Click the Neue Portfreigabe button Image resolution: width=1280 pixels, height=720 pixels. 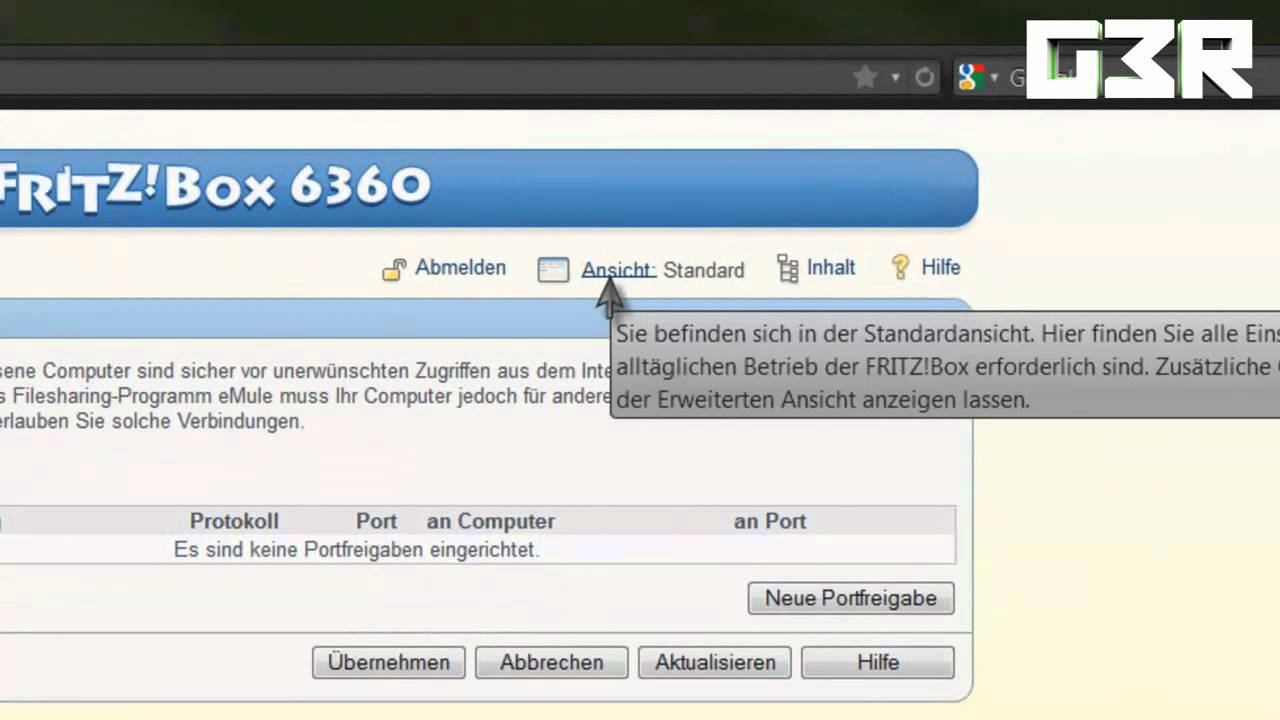tap(851, 598)
